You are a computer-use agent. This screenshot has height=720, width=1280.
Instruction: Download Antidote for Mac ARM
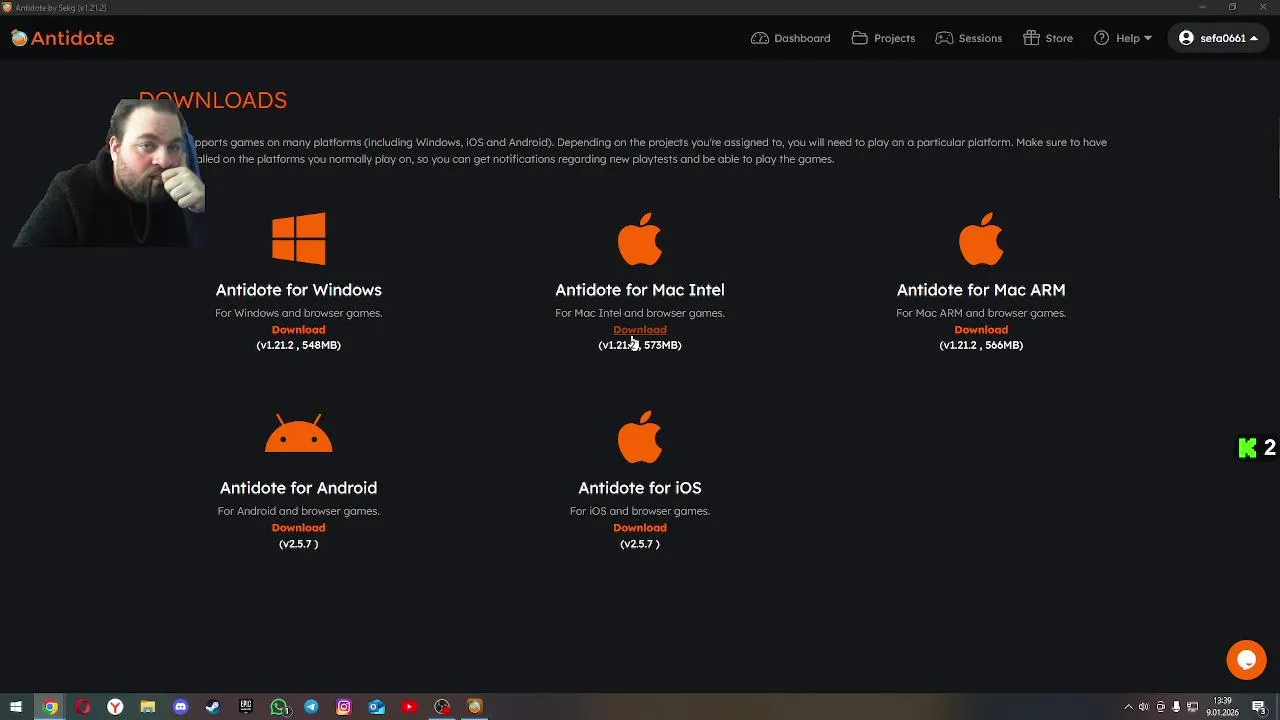(981, 329)
